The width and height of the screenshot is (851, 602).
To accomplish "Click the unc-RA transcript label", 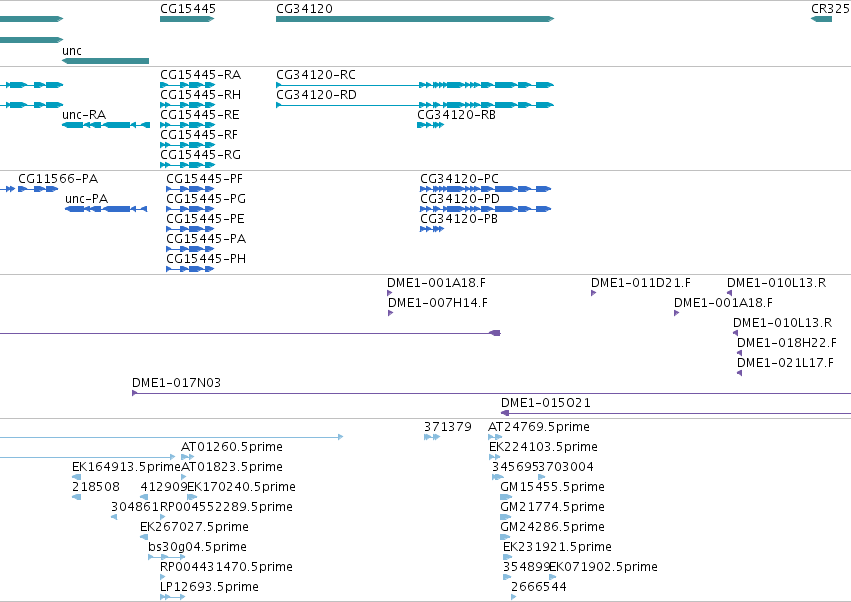I will (x=84, y=115).
